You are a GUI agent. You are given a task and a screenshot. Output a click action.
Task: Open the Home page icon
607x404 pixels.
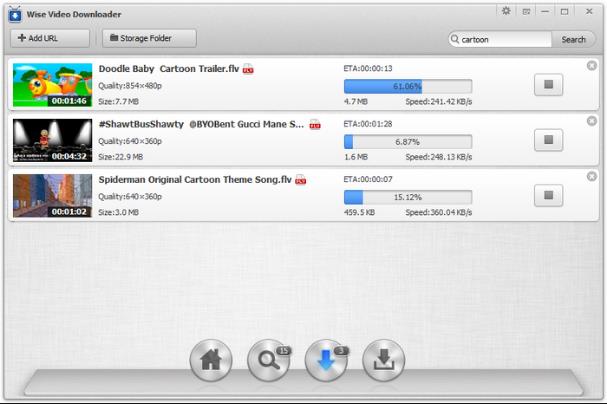(210, 361)
